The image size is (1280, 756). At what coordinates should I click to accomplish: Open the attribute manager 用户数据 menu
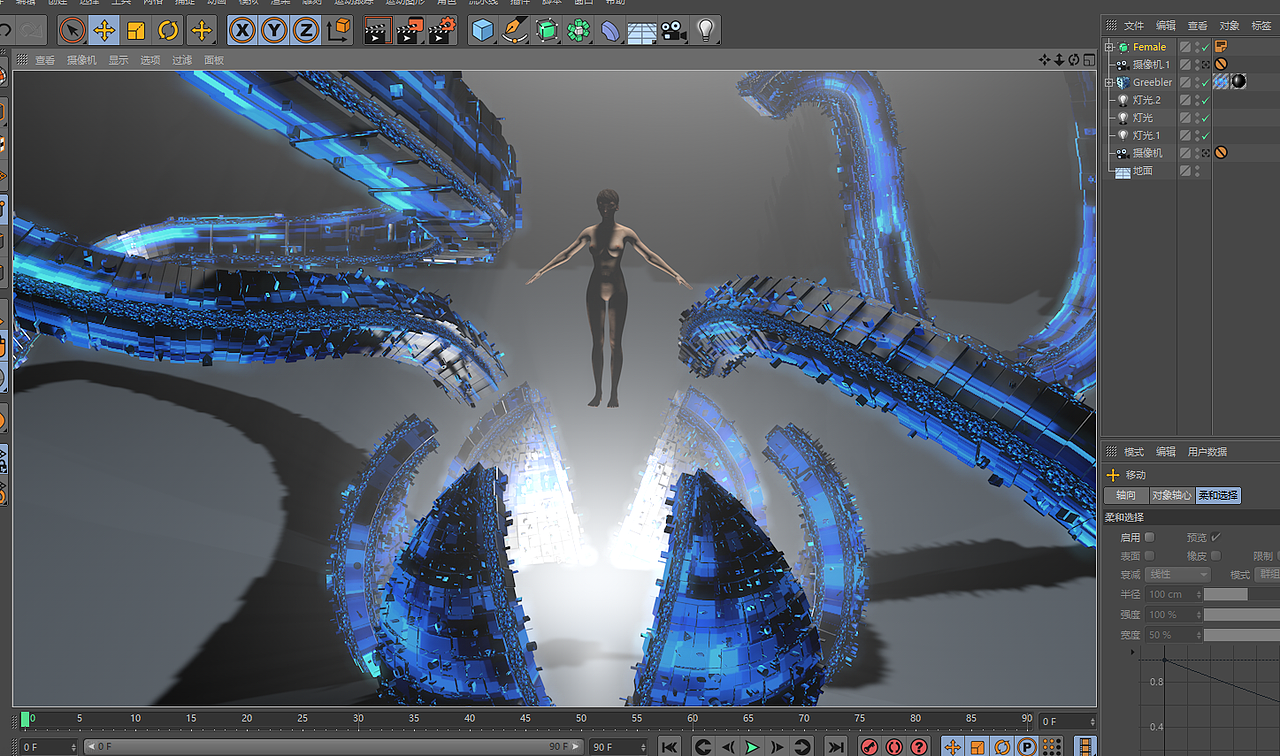[1207, 452]
